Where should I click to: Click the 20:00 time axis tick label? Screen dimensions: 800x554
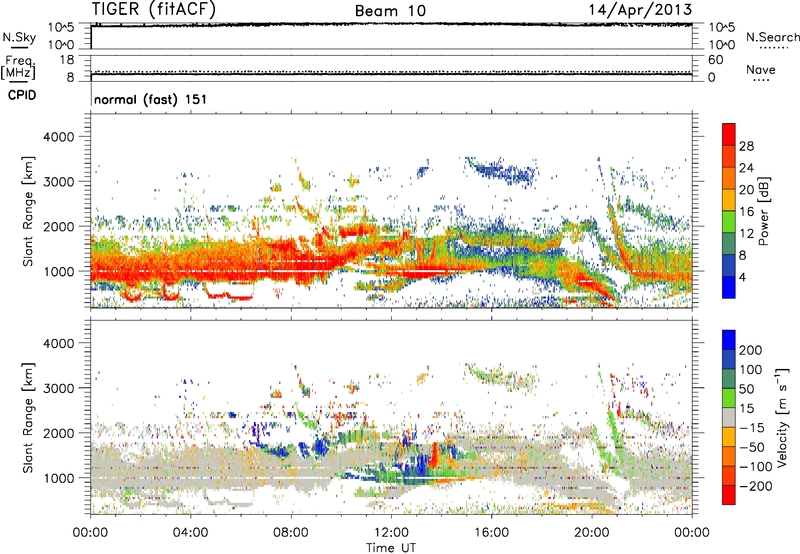pos(591,533)
